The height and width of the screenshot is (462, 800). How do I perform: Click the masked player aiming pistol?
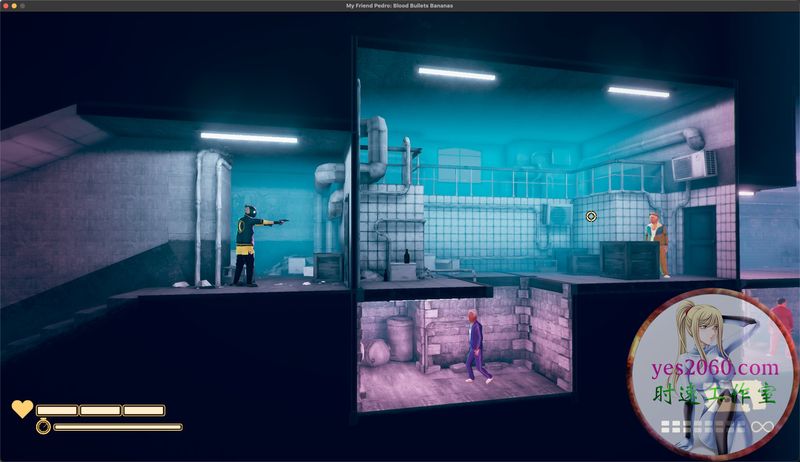point(249,245)
